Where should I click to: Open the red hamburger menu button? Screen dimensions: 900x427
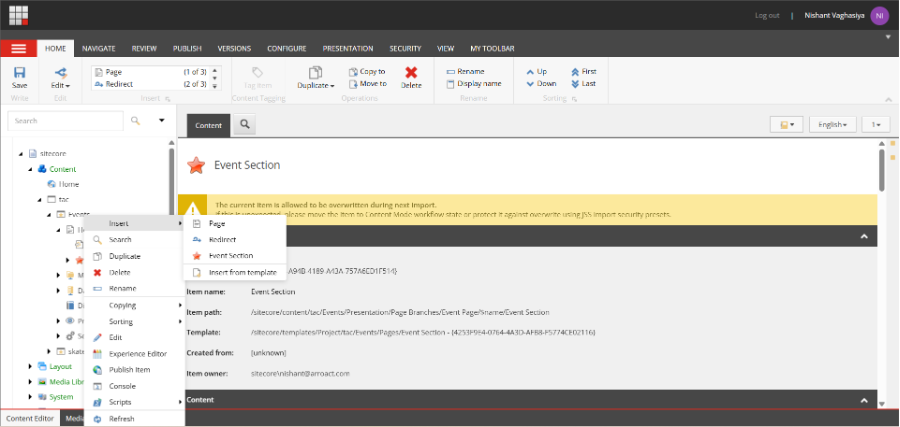tap(18, 48)
